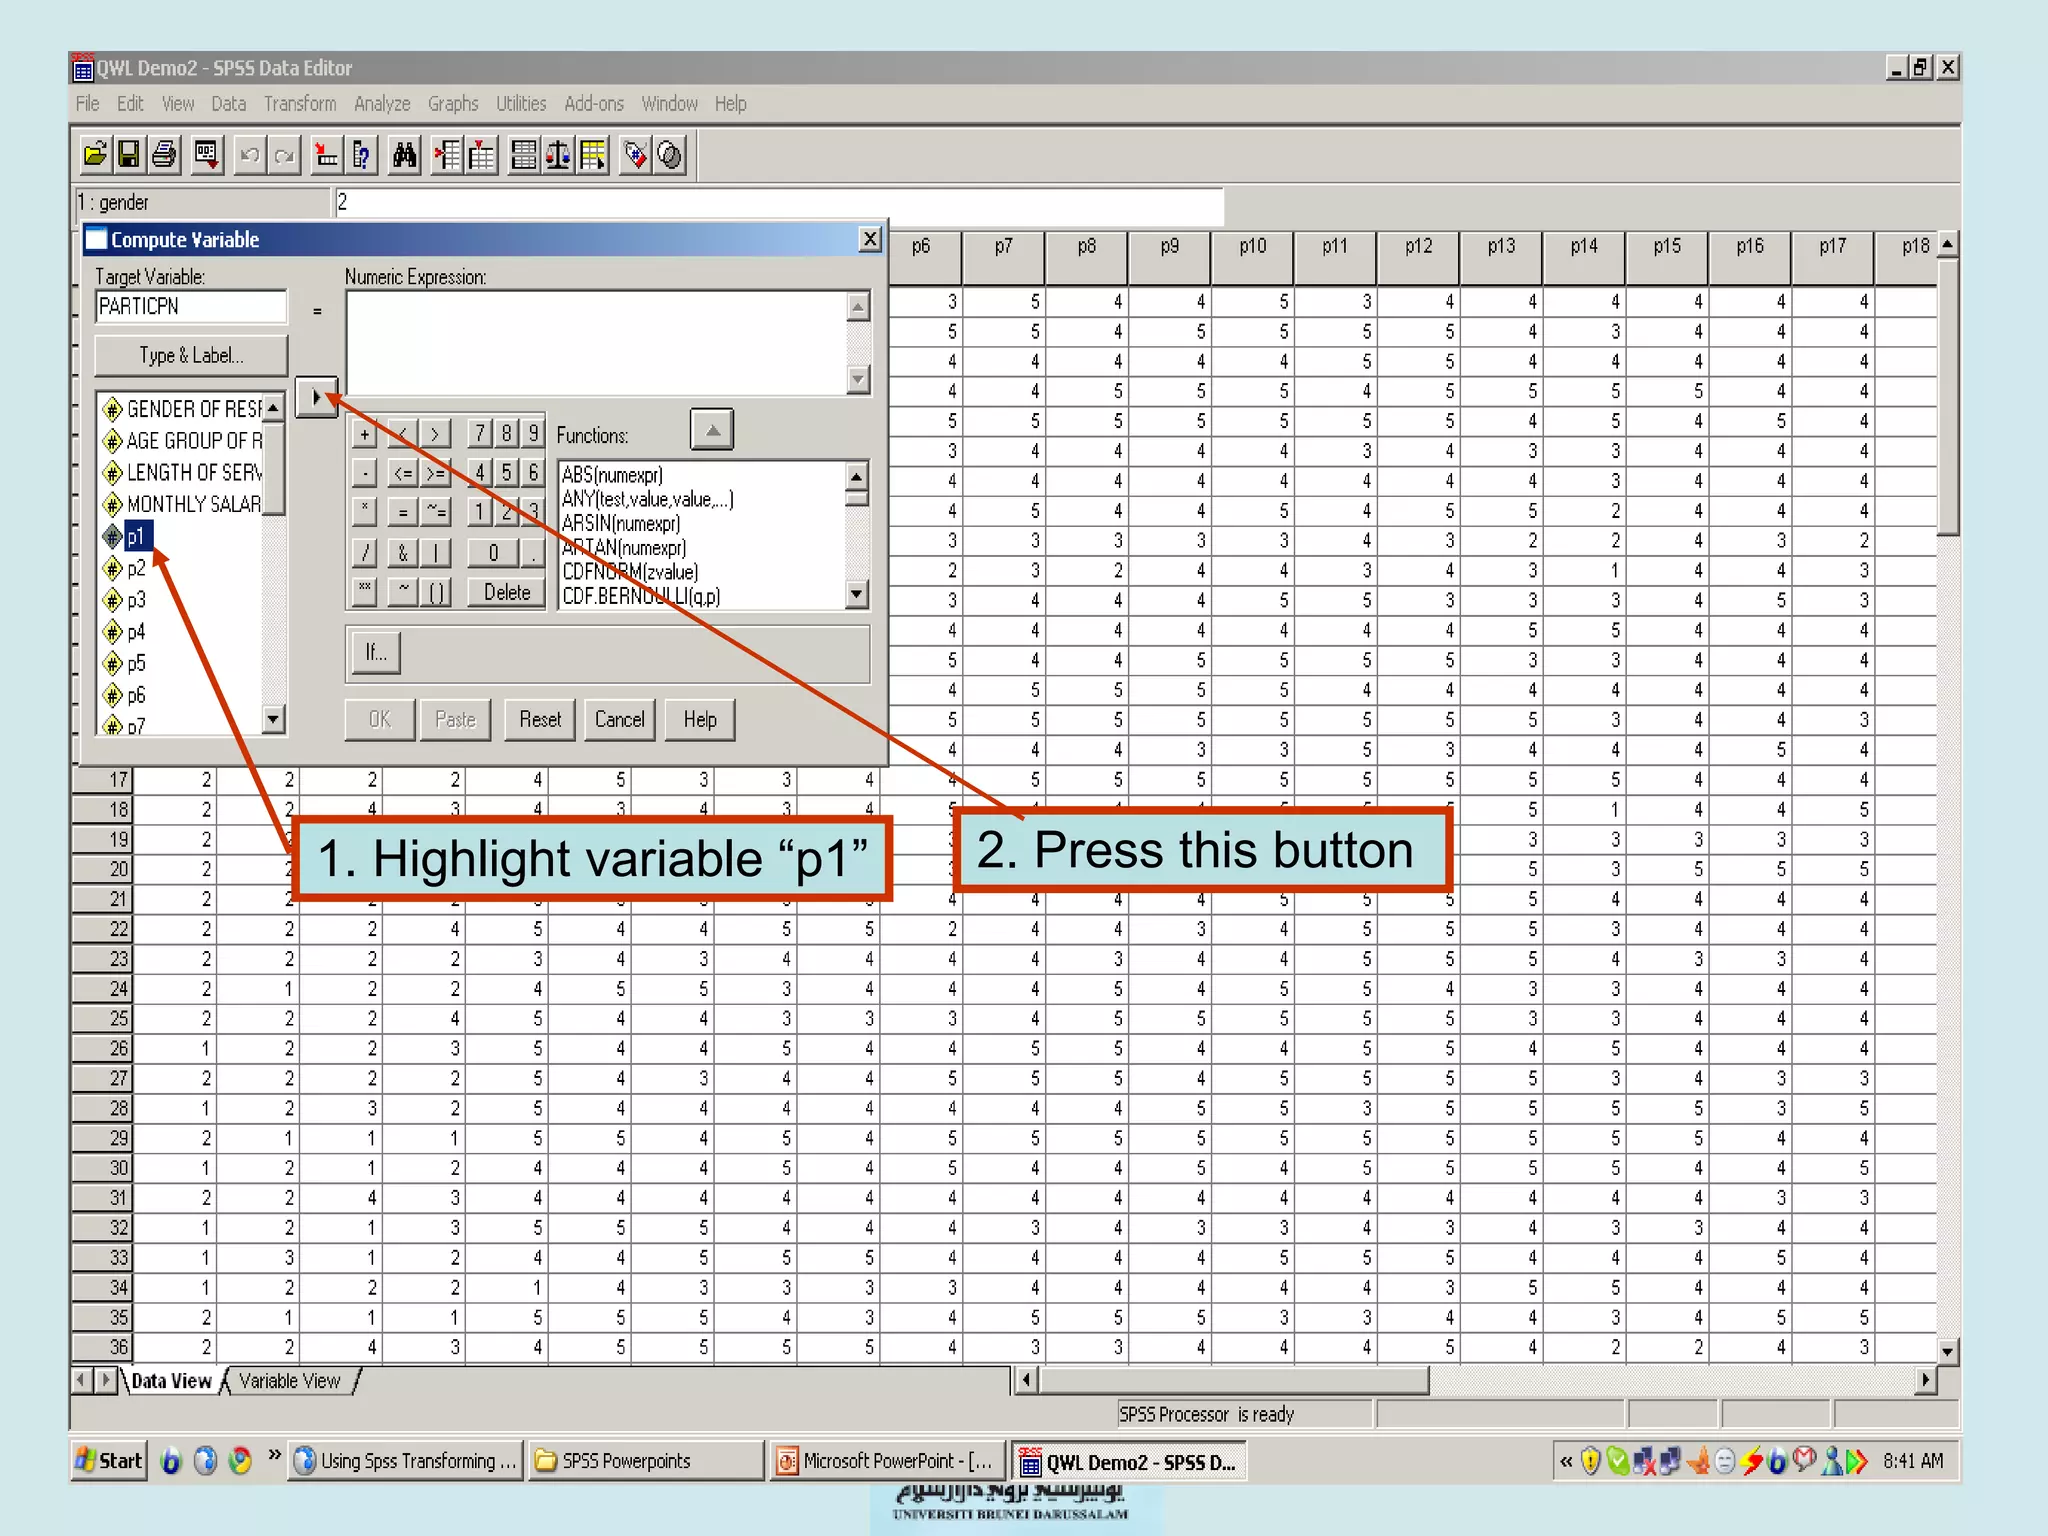Viewport: 2048px width, 1536px height.
Task: Click the Cancel button in Compute Variable
Action: pos(620,719)
